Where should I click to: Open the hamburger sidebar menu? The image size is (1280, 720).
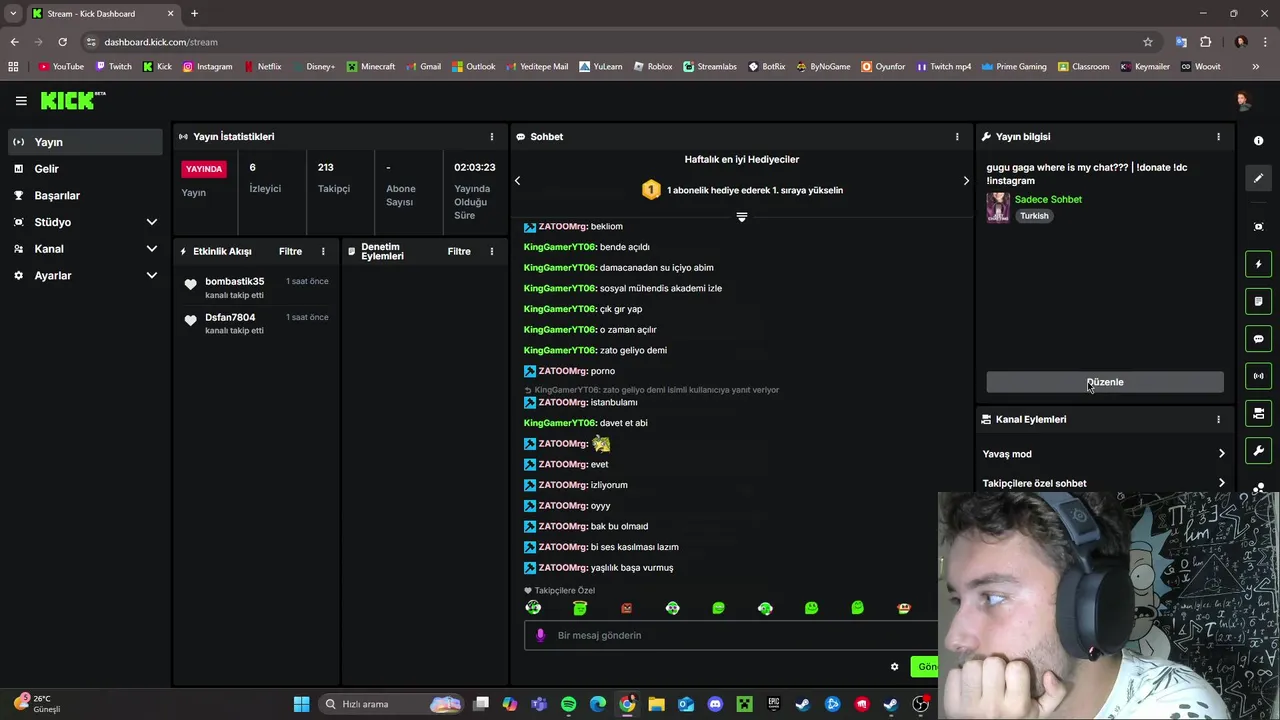21,101
